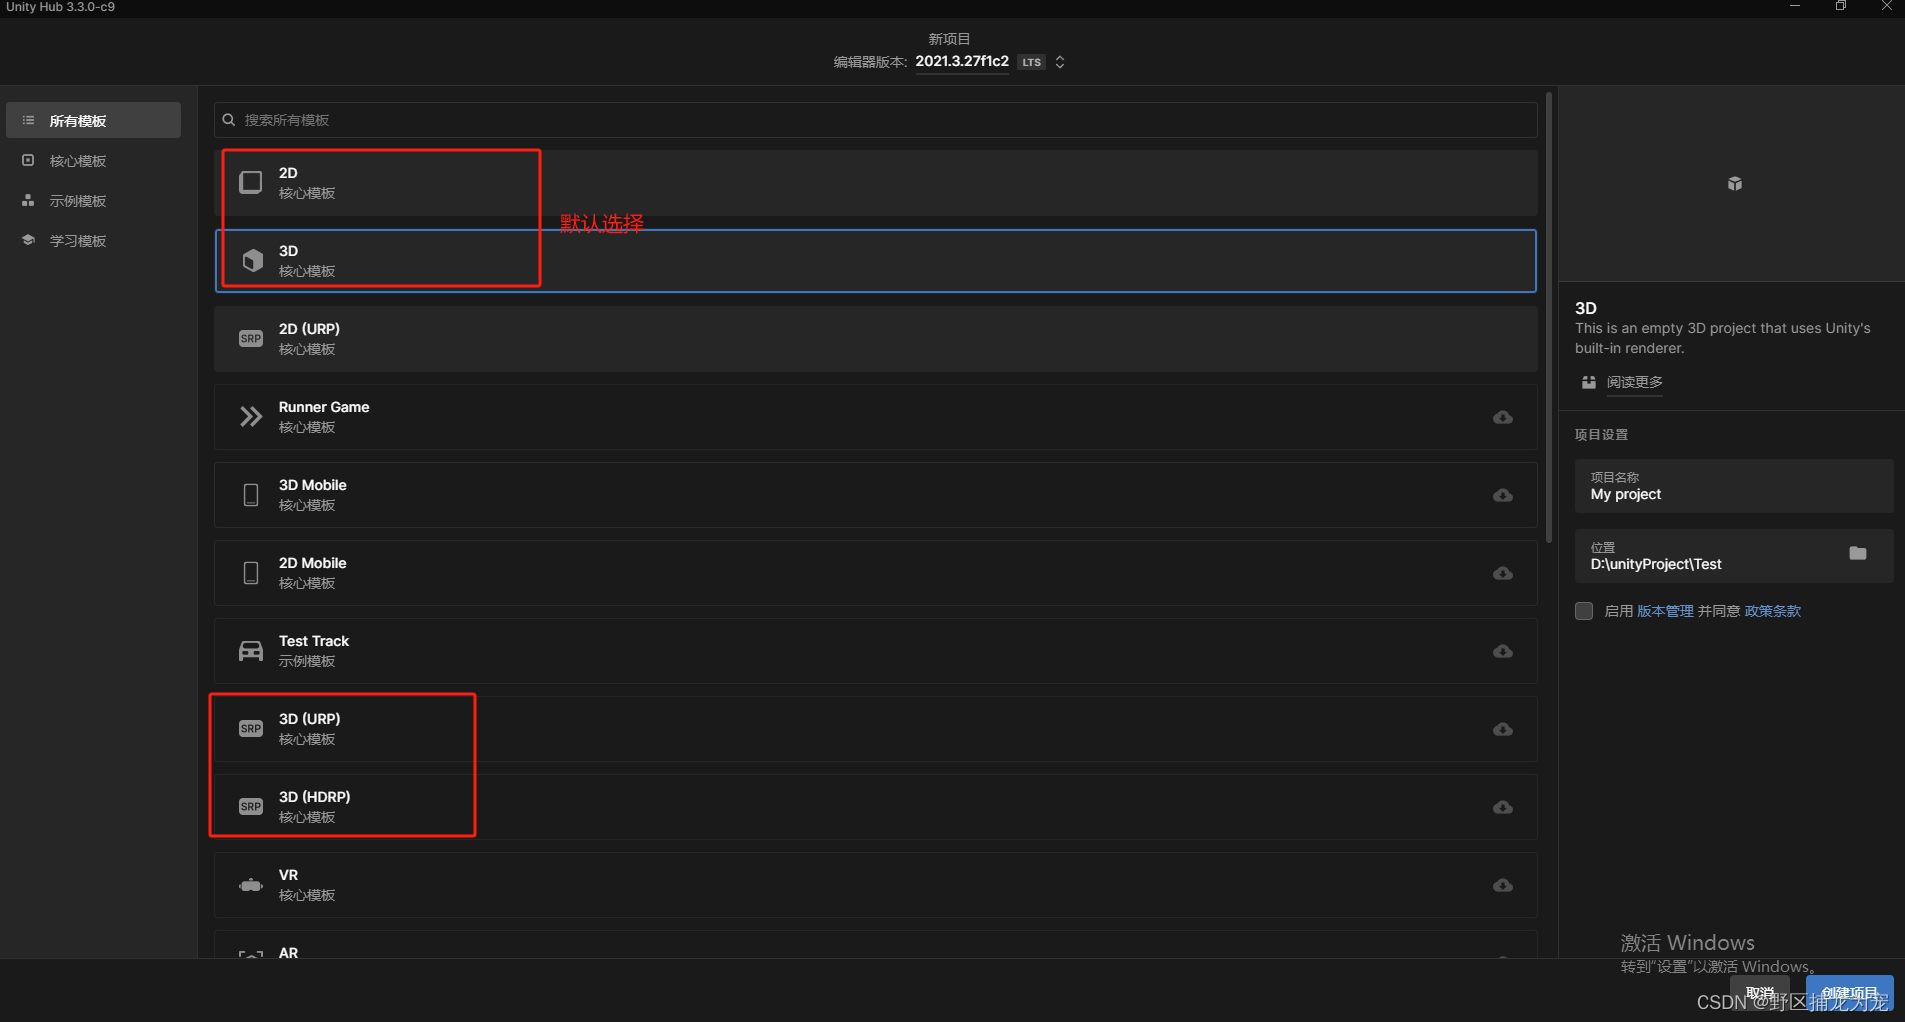Click the LTS badge next to version
This screenshot has height=1022, width=1905.
tap(1031, 62)
